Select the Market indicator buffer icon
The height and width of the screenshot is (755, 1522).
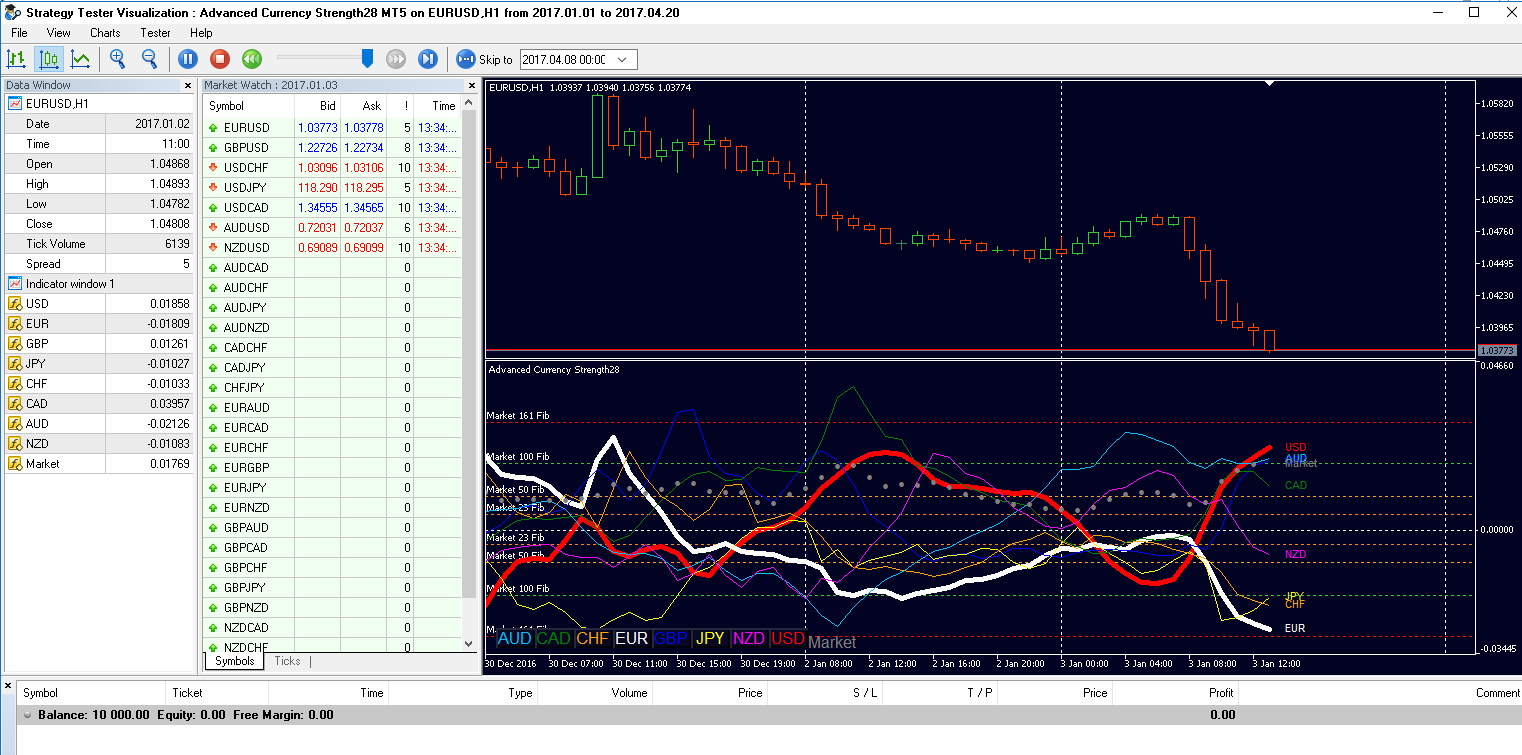(15, 464)
